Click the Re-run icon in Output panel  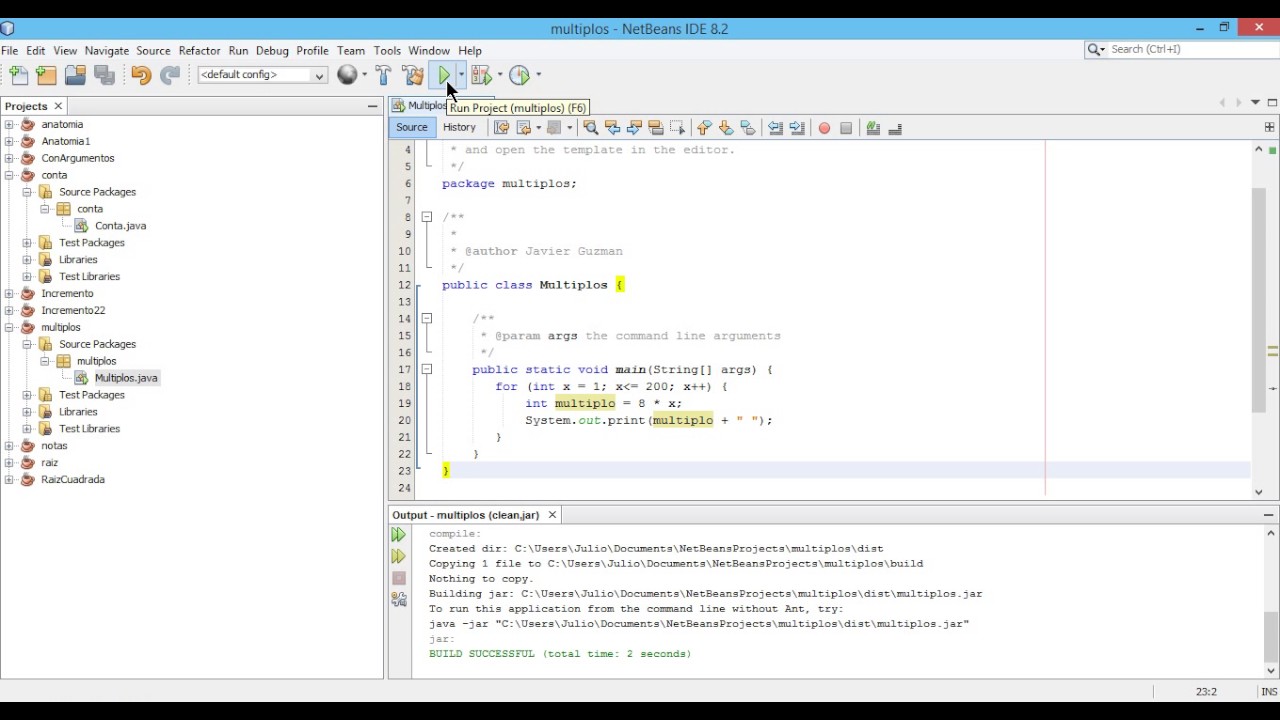(x=399, y=535)
